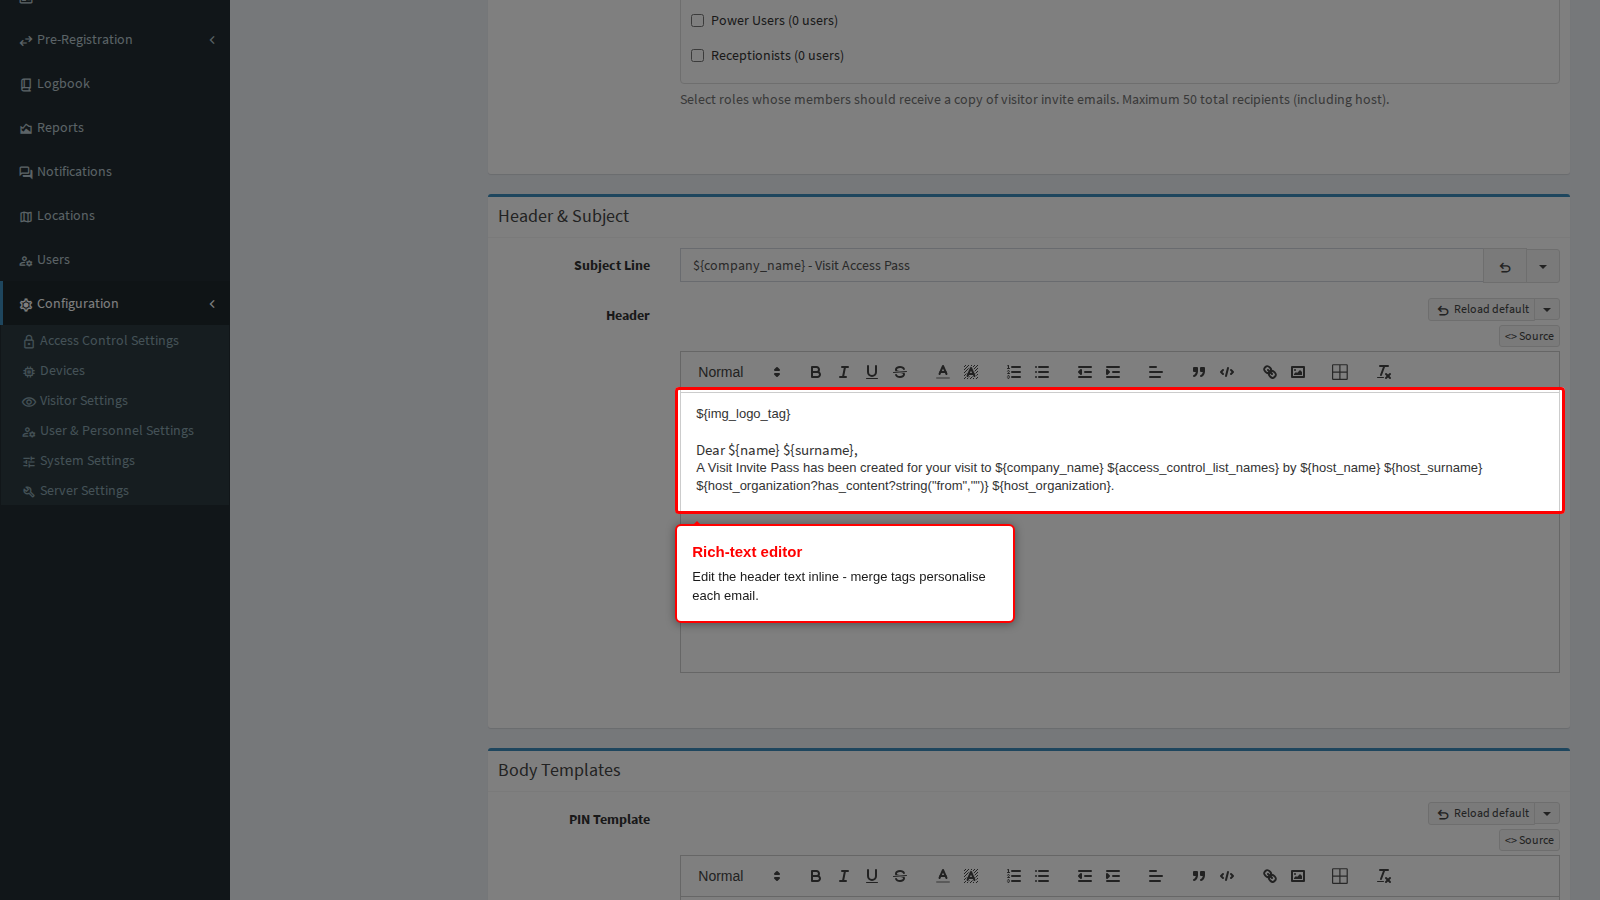
Task: Open Normal heading dropdown in PIN Template editor
Action: coord(739,876)
